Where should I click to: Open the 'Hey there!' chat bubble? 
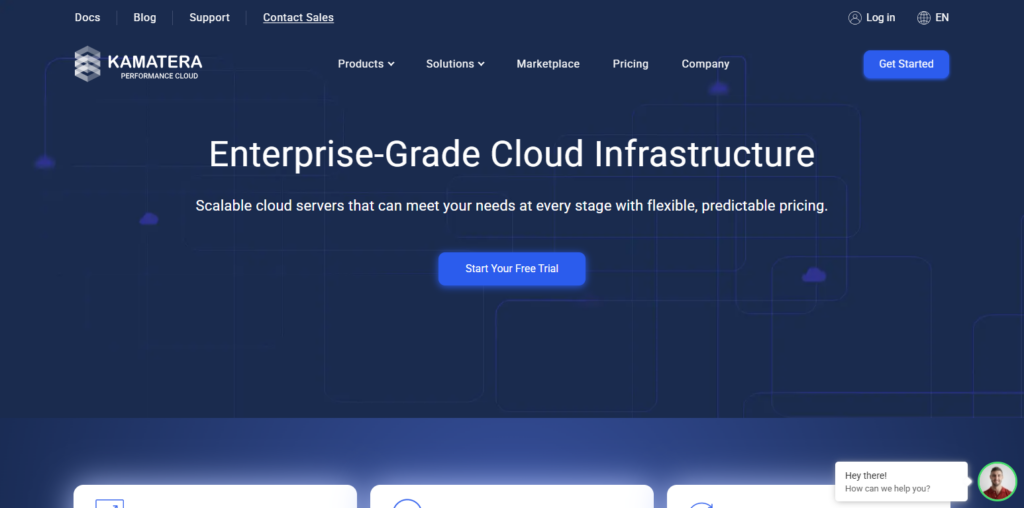901,481
